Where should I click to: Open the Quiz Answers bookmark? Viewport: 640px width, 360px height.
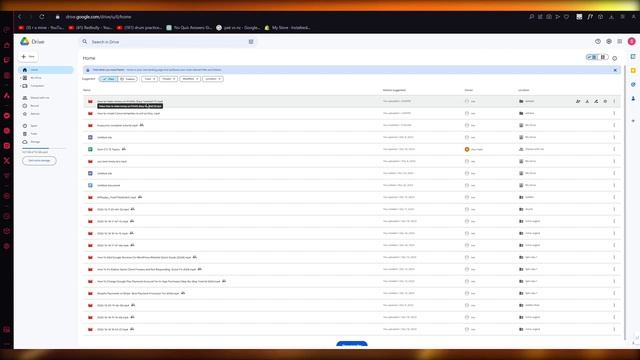pos(189,28)
